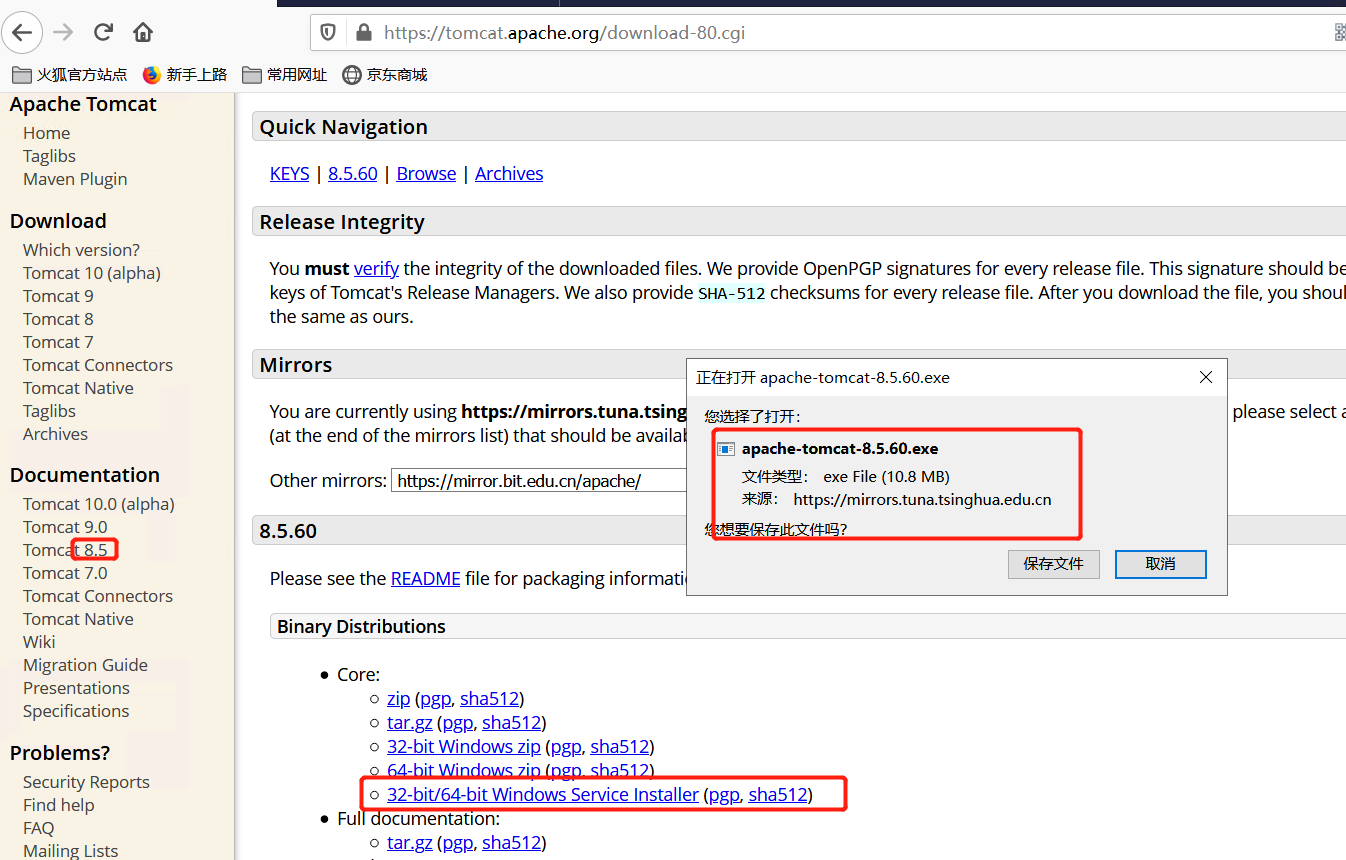This screenshot has height=860, width=1346.
Task: Open the 8.5.60 quick navigation link
Action: pyautogui.click(x=353, y=174)
